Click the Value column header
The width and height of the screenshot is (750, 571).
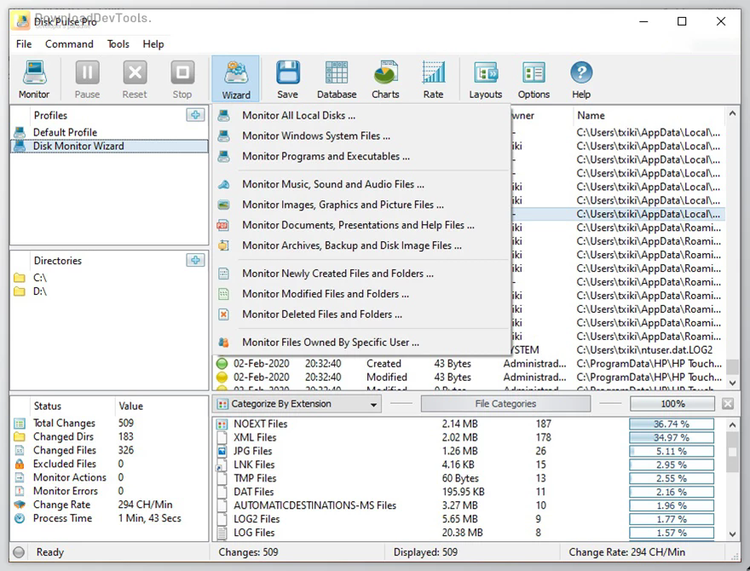[x=161, y=406]
